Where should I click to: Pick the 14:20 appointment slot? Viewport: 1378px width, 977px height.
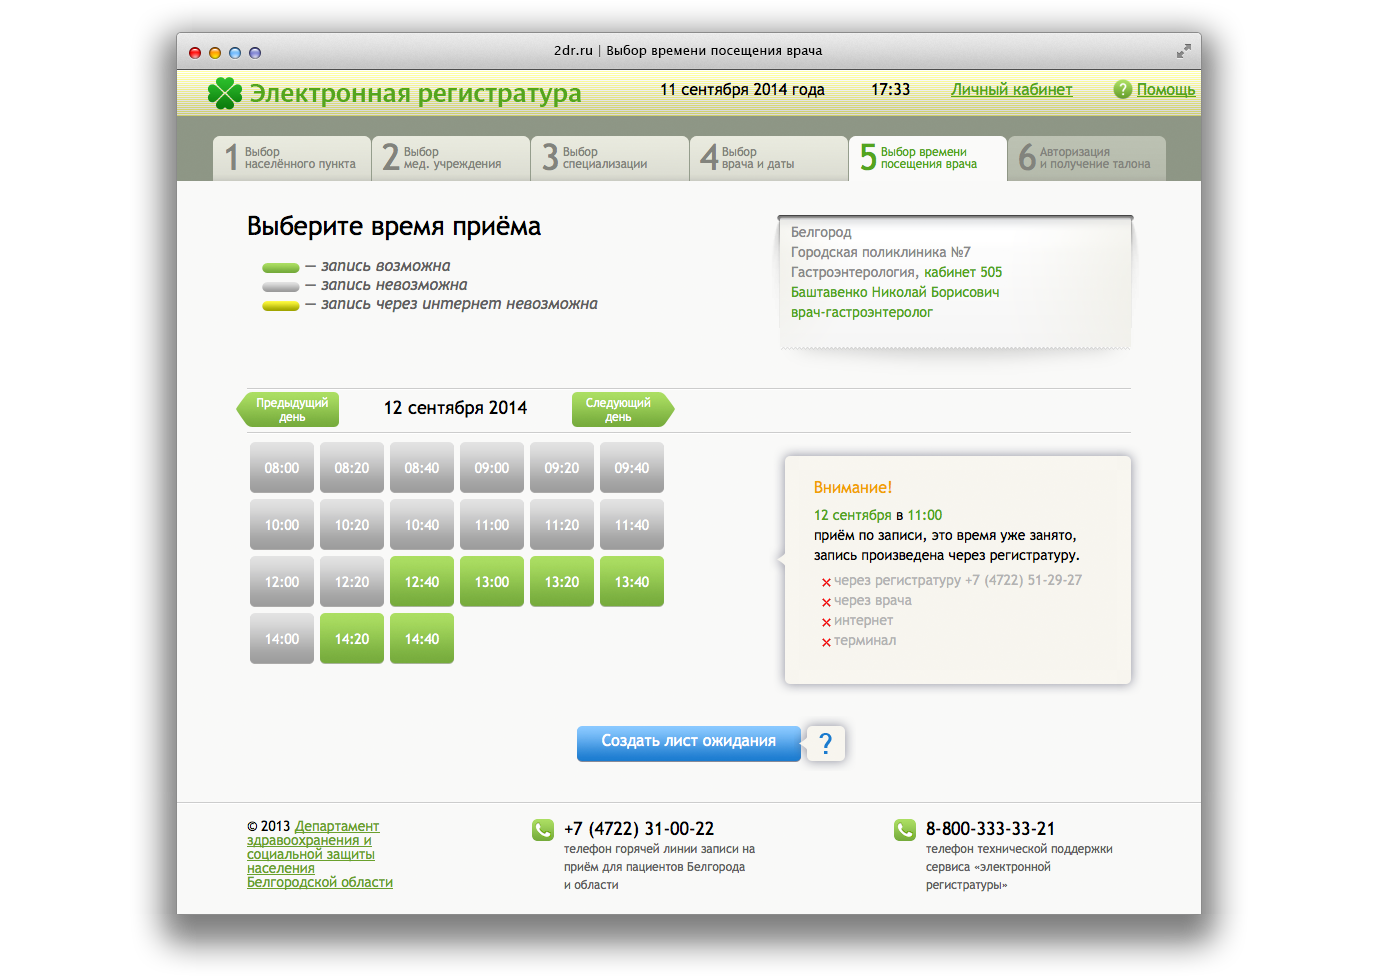click(352, 639)
